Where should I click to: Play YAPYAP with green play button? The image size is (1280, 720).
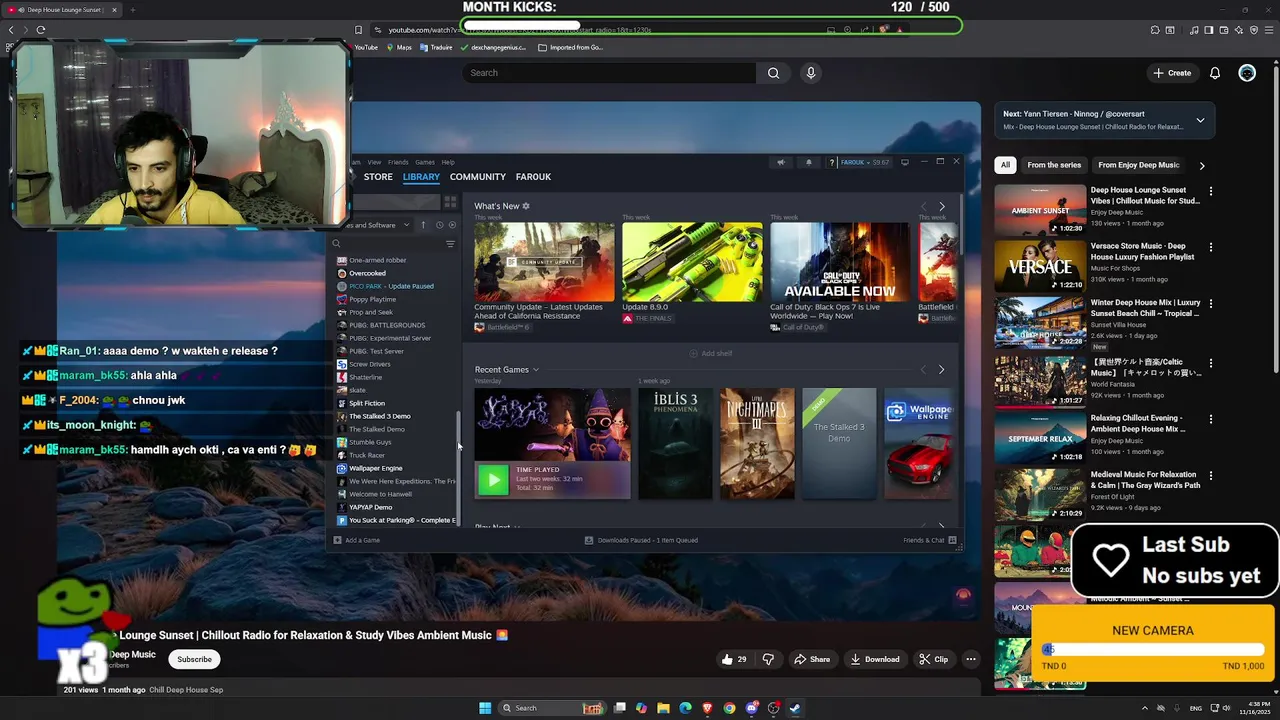(492, 480)
